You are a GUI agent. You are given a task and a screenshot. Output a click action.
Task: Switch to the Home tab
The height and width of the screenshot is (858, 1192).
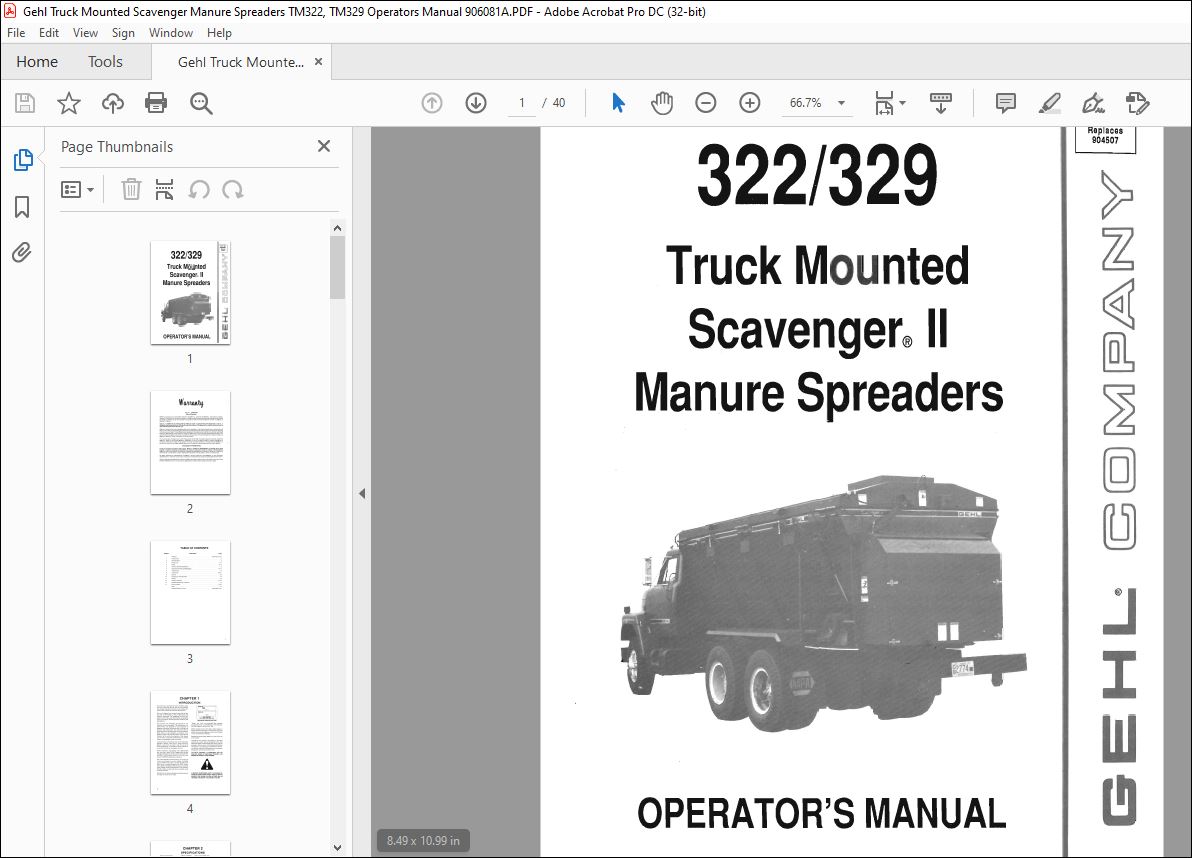coord(36,62)
